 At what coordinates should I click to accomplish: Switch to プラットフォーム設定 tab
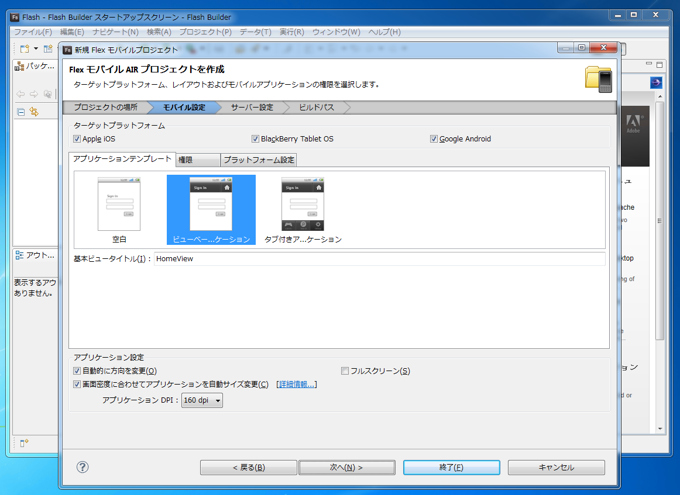pyautogui.click(x=259, y=160)
